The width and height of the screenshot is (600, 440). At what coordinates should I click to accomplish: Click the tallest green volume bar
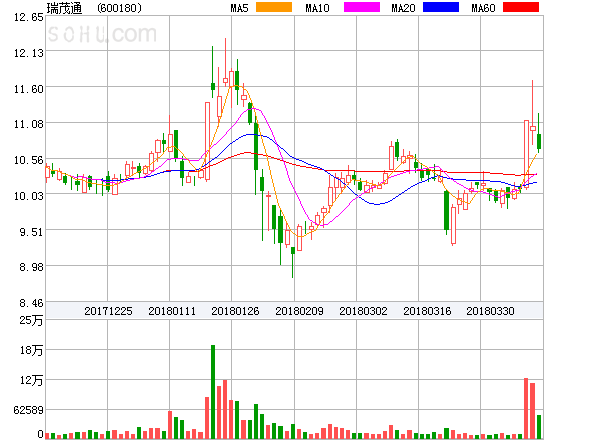point(213,391)
